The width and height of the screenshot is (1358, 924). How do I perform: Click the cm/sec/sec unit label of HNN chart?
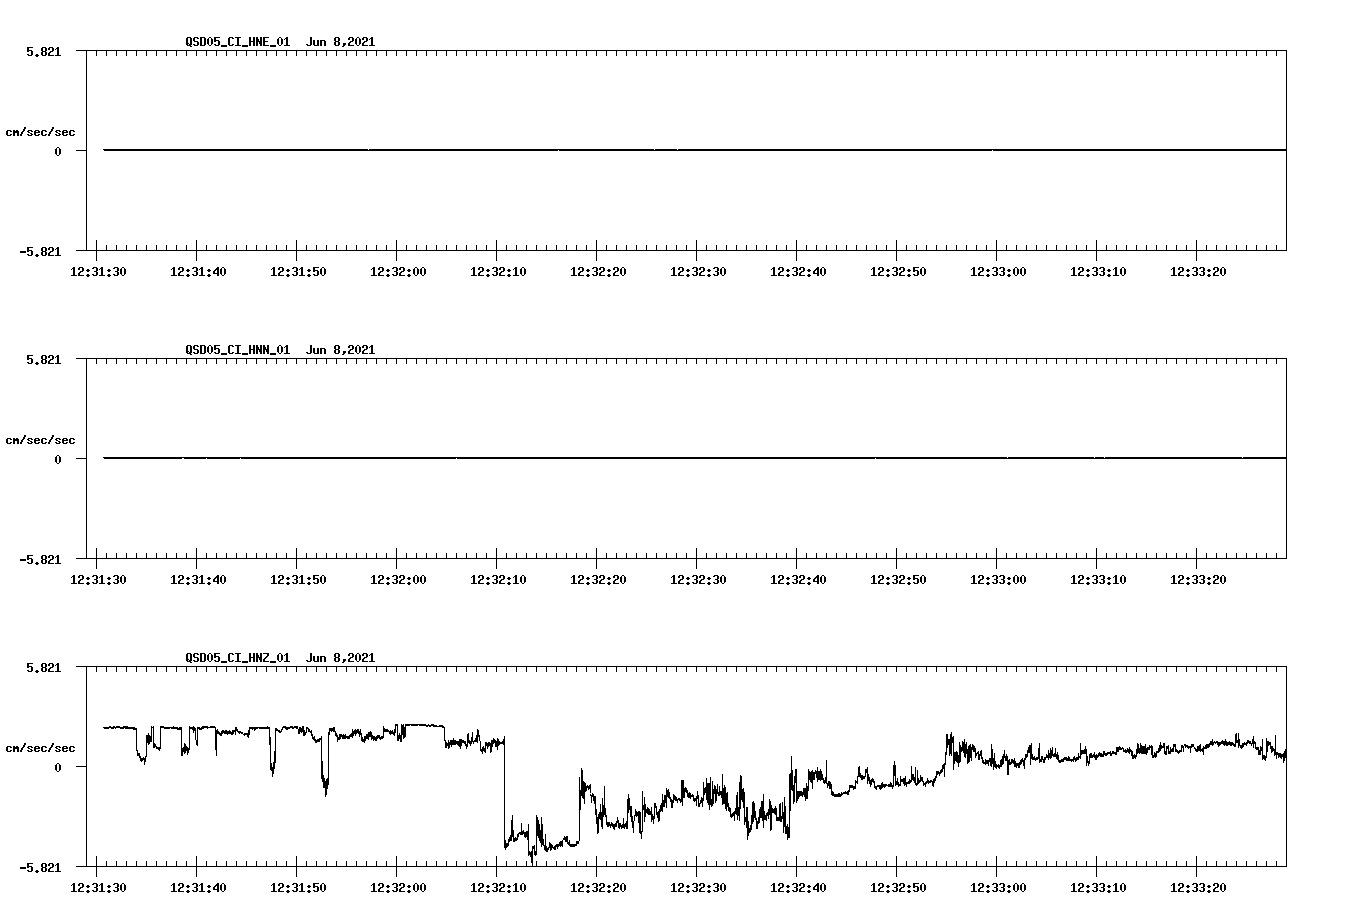40,440
